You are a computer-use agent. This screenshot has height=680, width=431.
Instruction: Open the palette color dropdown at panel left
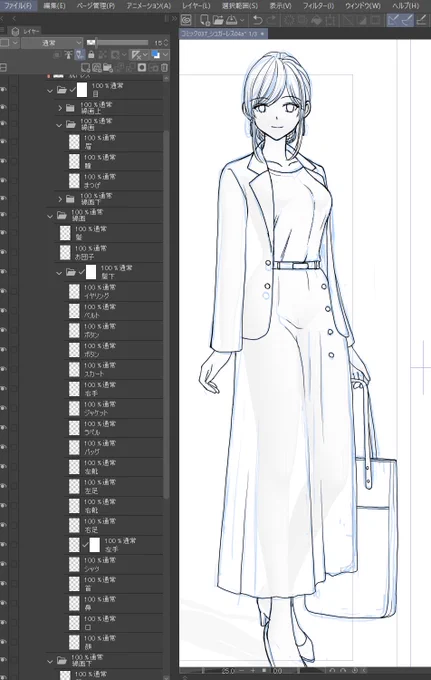pyautogui.click(x=16, y=43)
